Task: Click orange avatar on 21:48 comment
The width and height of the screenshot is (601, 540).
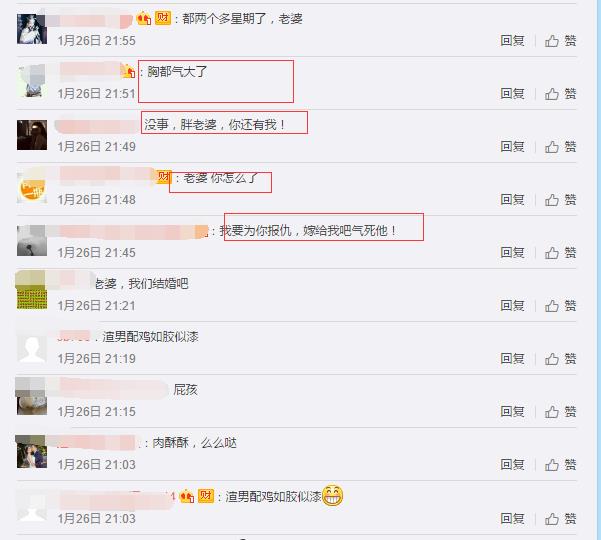Action: pos(32,188)
